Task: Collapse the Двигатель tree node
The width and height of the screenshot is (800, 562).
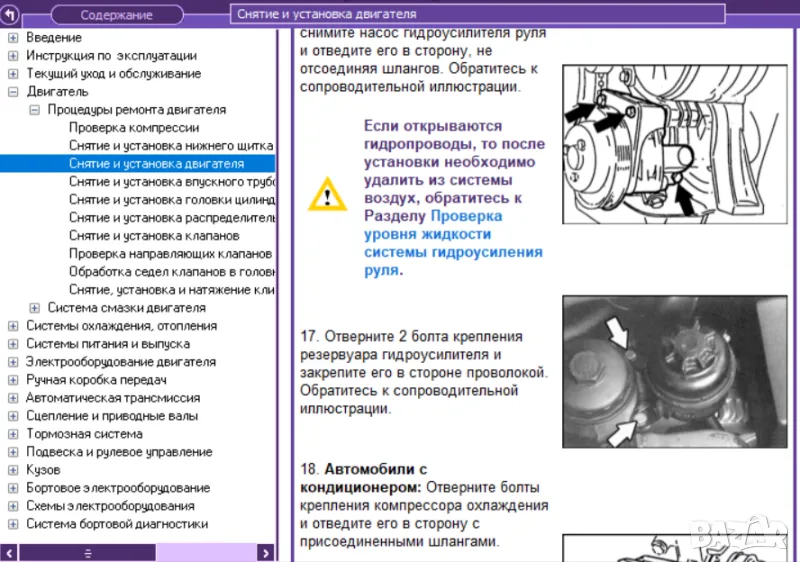Action: pyautogui.click(x=13, y=92)
